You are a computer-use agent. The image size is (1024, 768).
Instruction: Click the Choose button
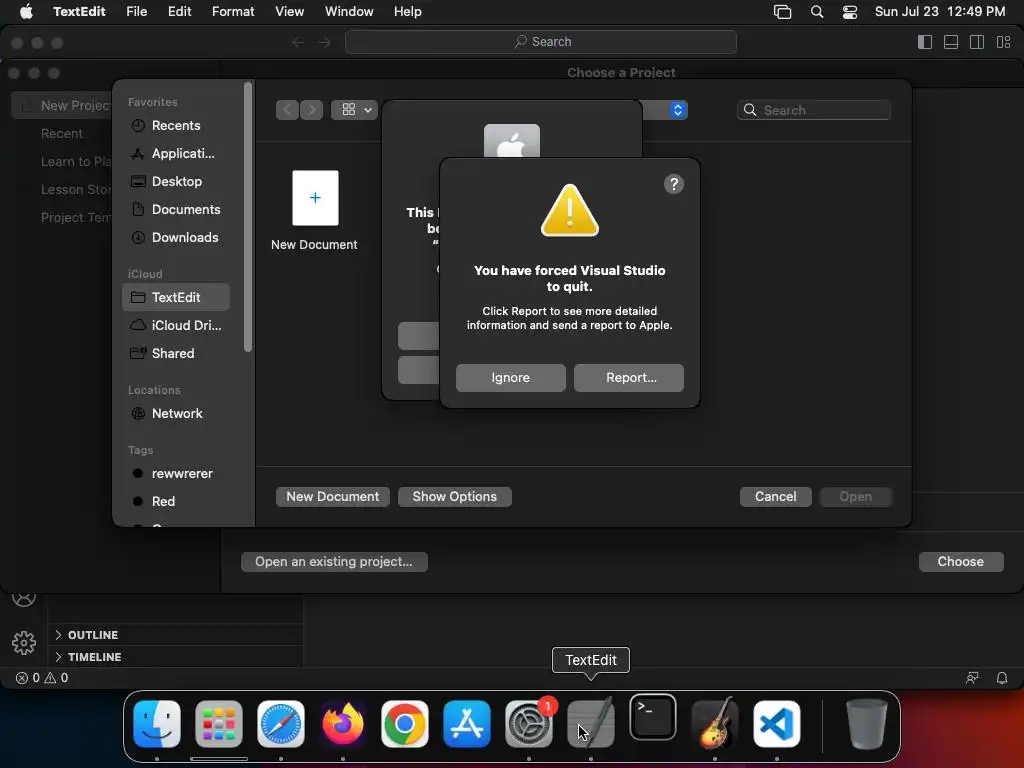point(960,562)
